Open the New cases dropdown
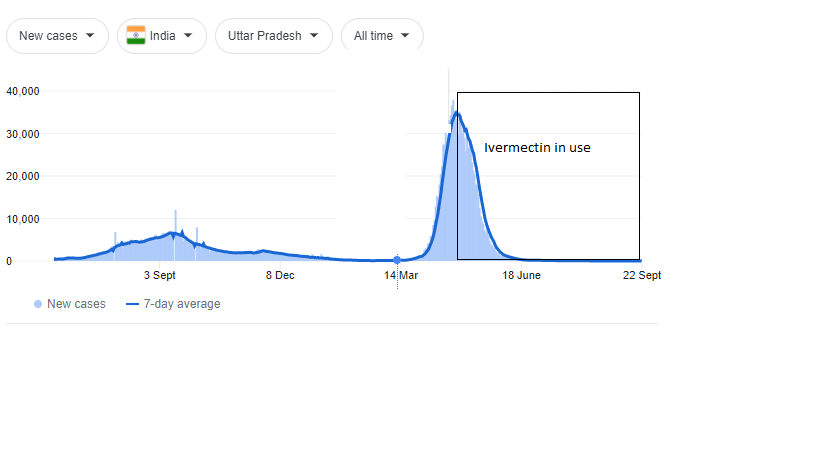The height and width of the screenshot is (460, 819). [x=57, y=36]
